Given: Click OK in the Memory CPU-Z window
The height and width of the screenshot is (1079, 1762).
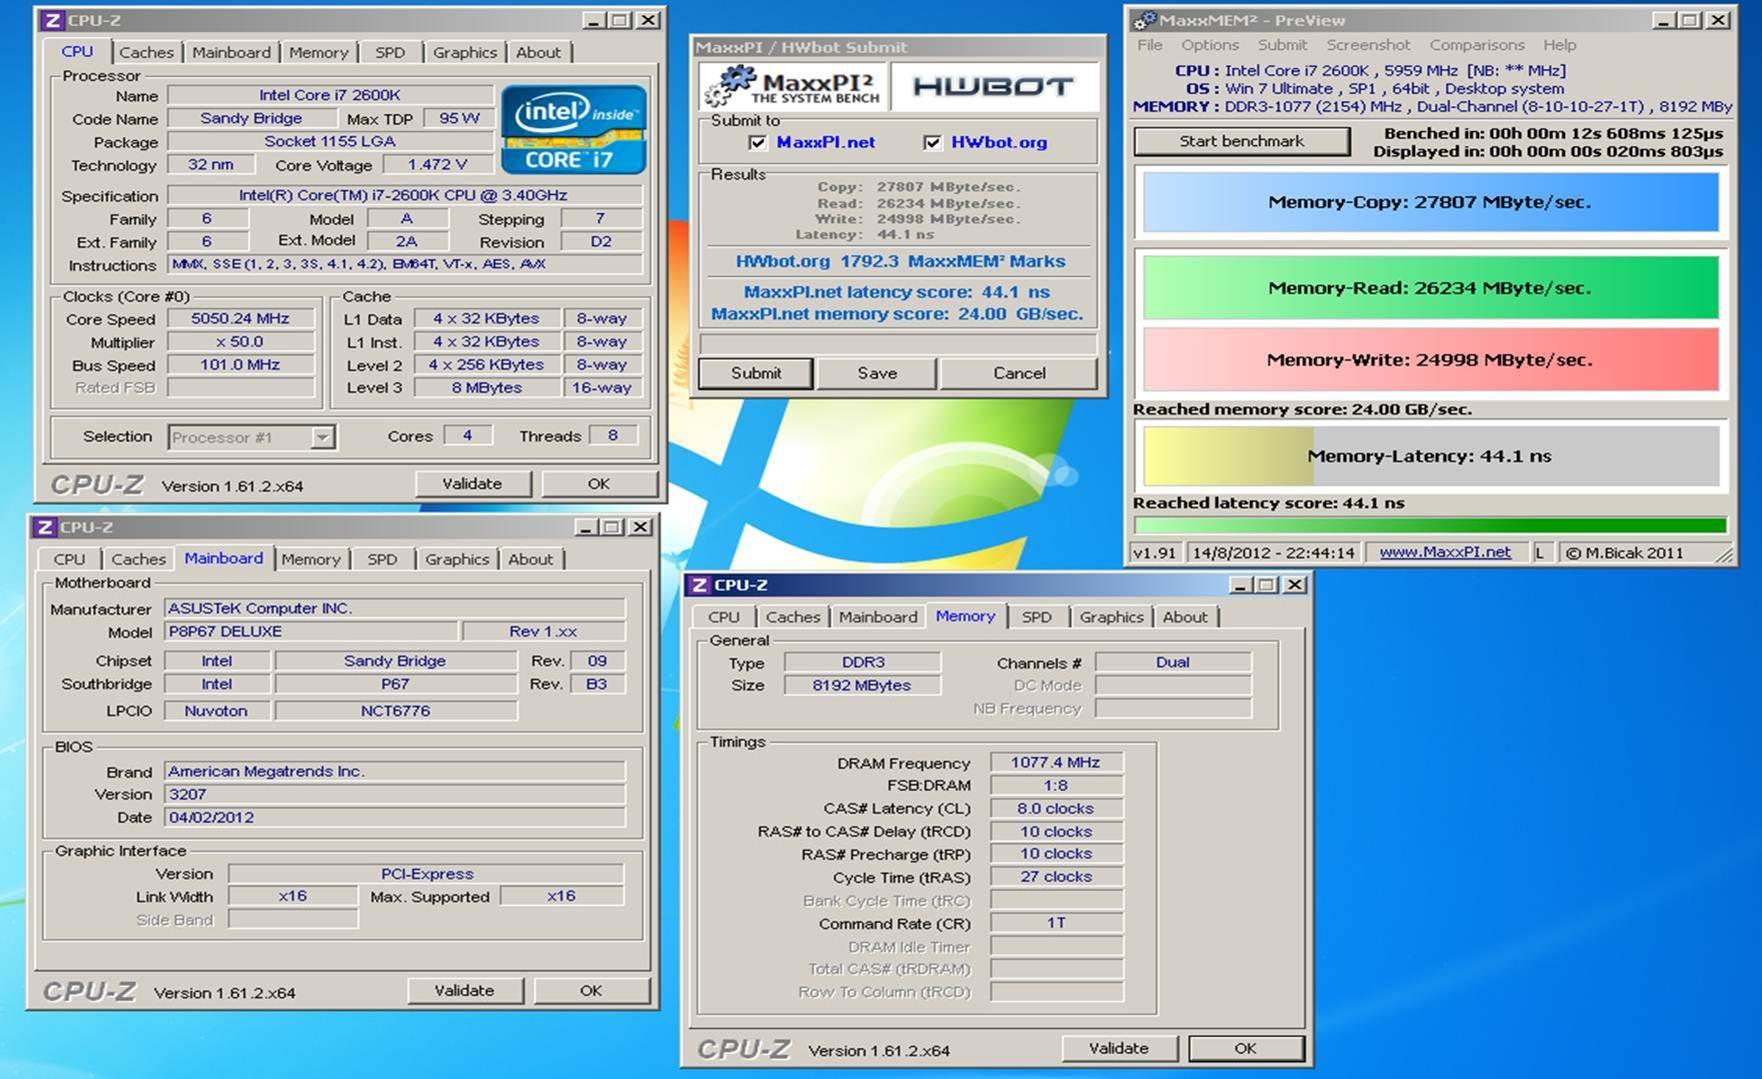Looking at the screenshot, I should pos(1245,1049).
